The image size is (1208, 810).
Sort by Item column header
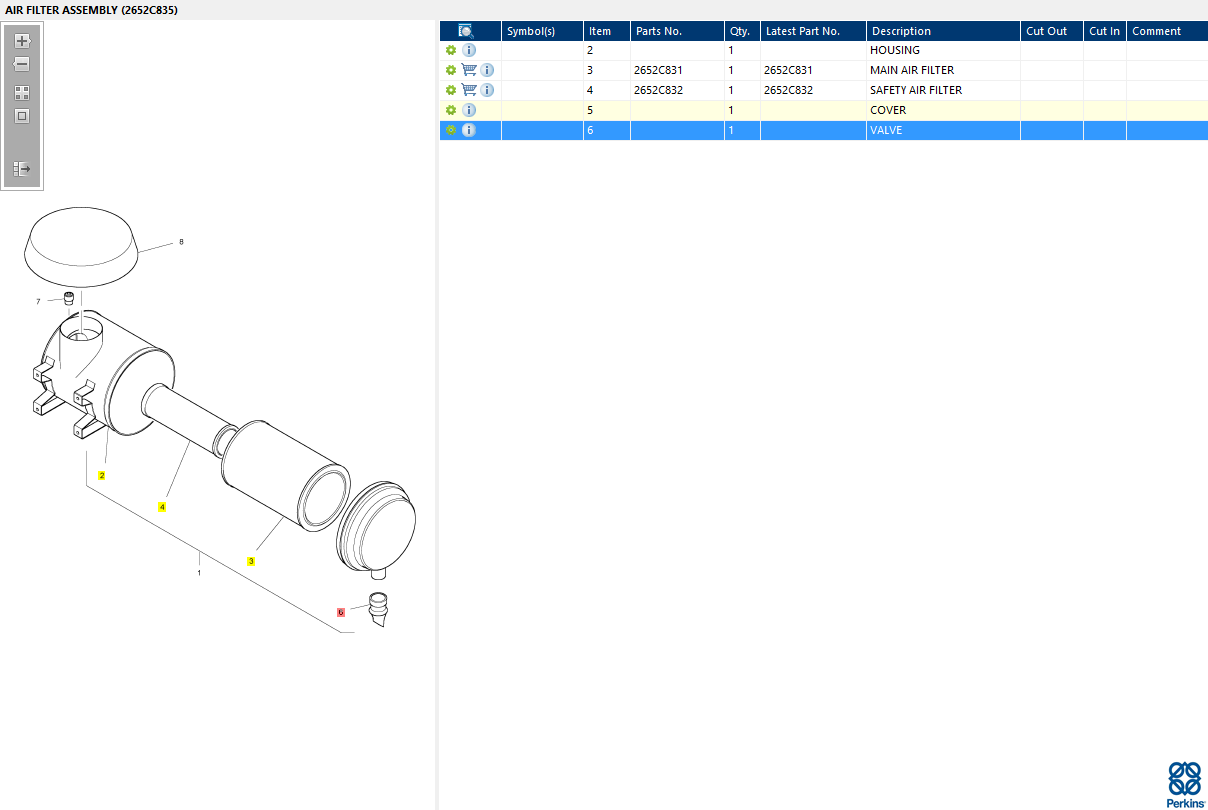tap(607, 31)
